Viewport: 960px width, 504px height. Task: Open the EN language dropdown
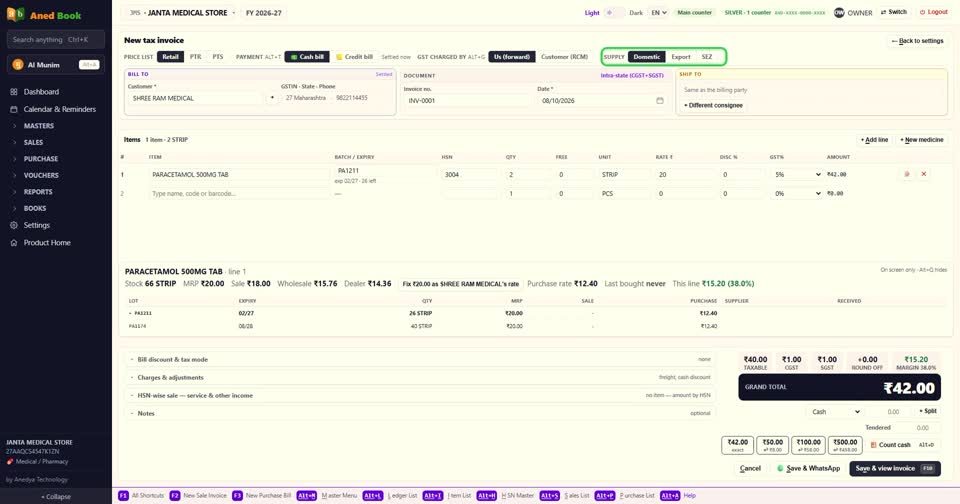pos(658,13)
